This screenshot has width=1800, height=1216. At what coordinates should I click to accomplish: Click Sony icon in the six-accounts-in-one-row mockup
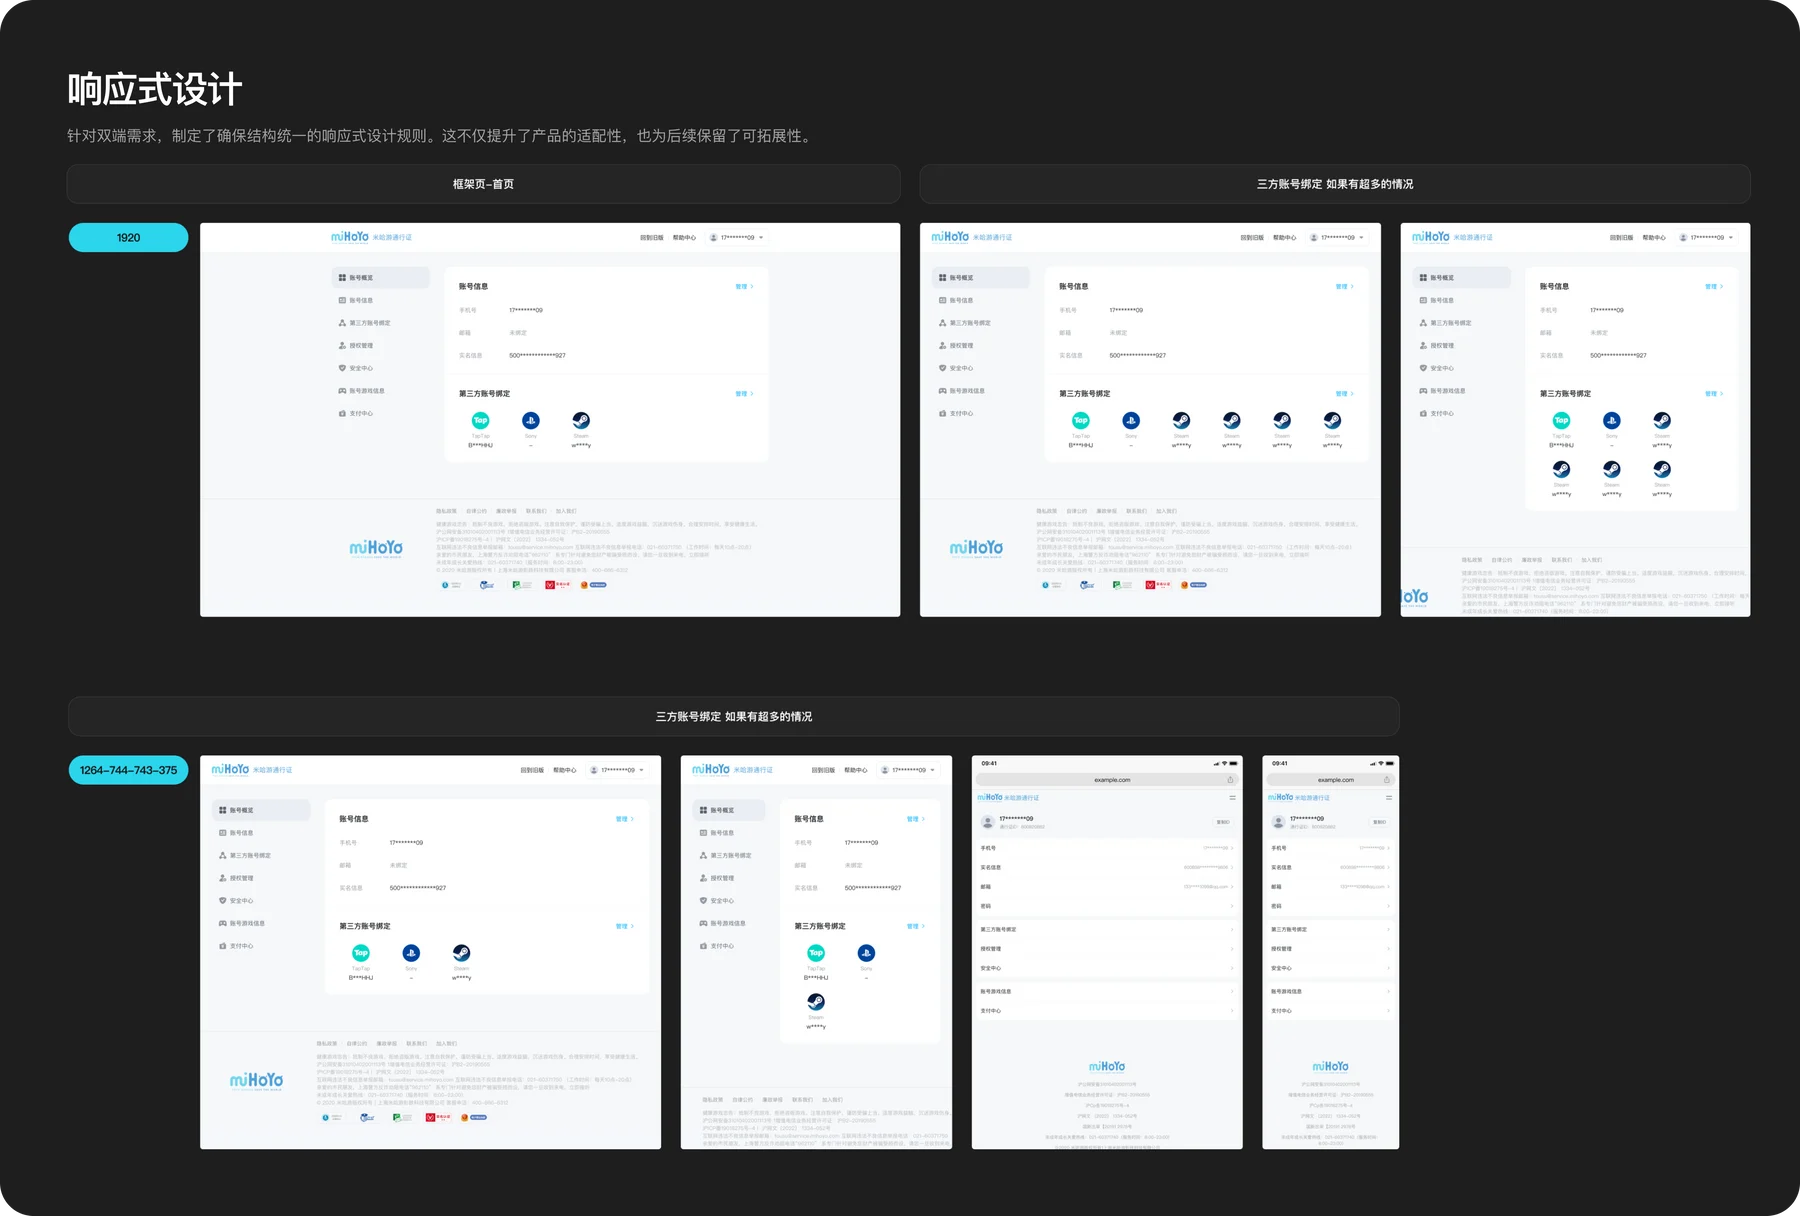(1131, 420)
